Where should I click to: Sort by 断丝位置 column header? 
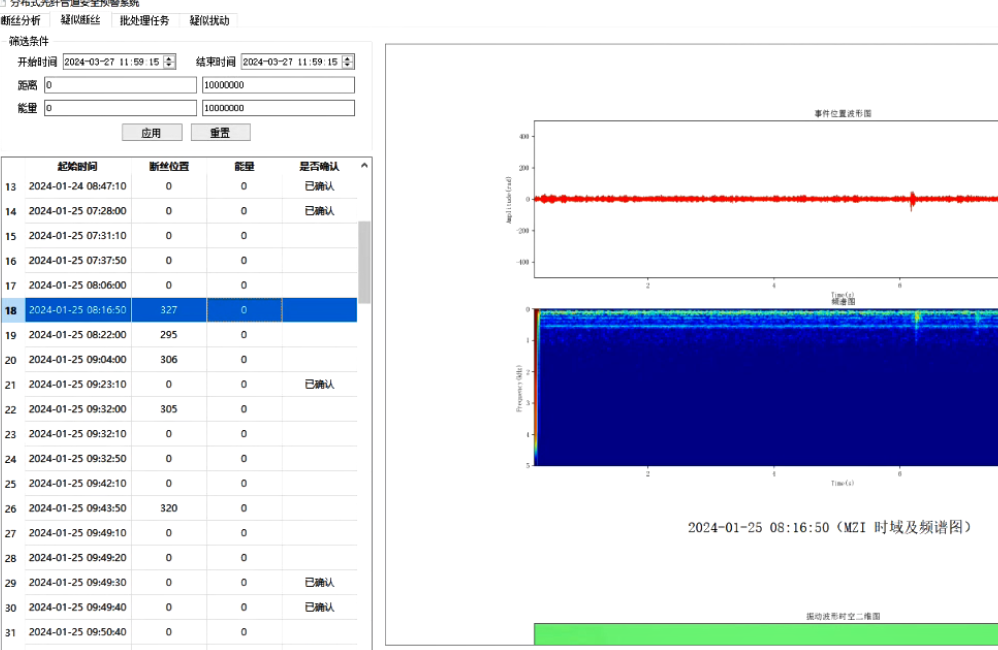point(169,166)
